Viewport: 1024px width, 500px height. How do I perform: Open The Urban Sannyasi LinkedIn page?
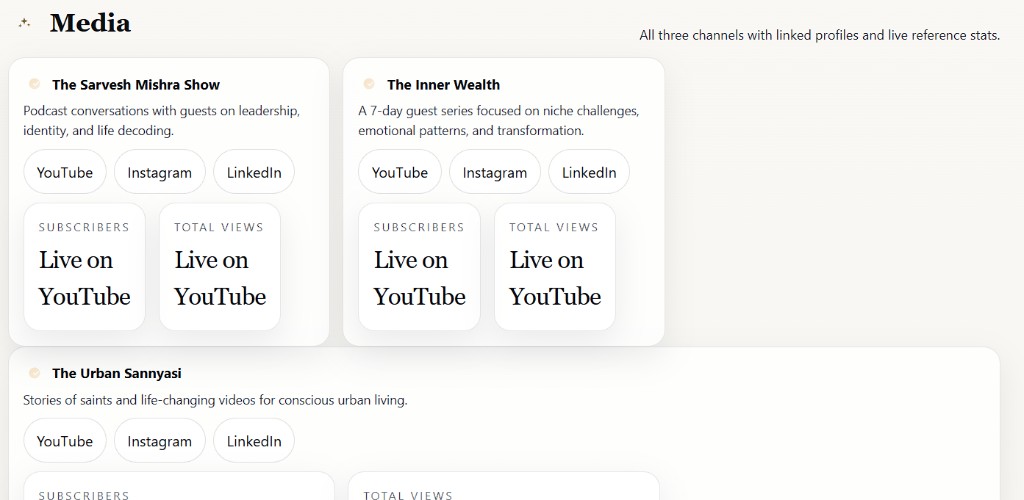[x=254, y=441]
